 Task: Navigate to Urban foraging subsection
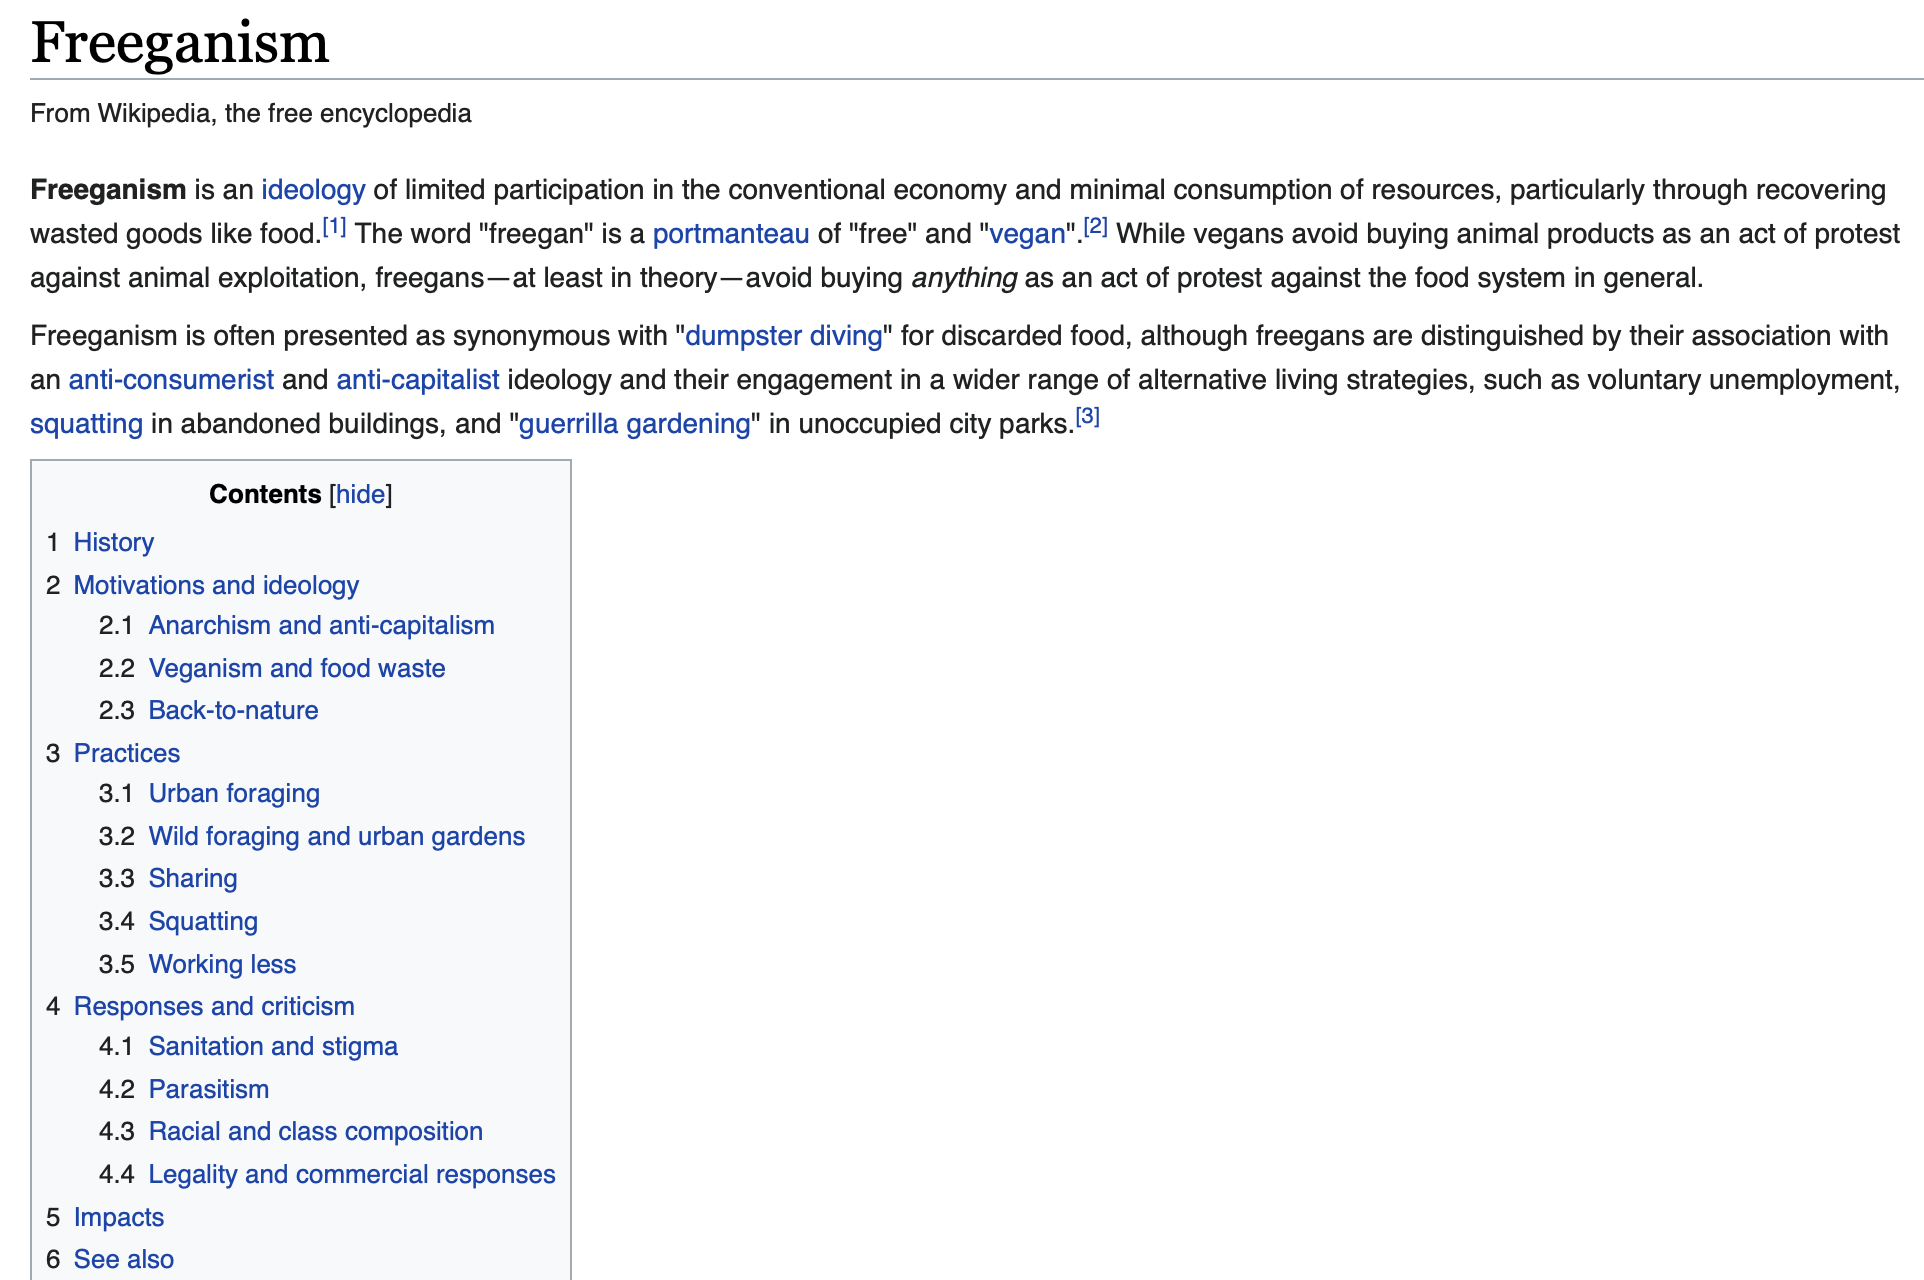tap(234, 793)
